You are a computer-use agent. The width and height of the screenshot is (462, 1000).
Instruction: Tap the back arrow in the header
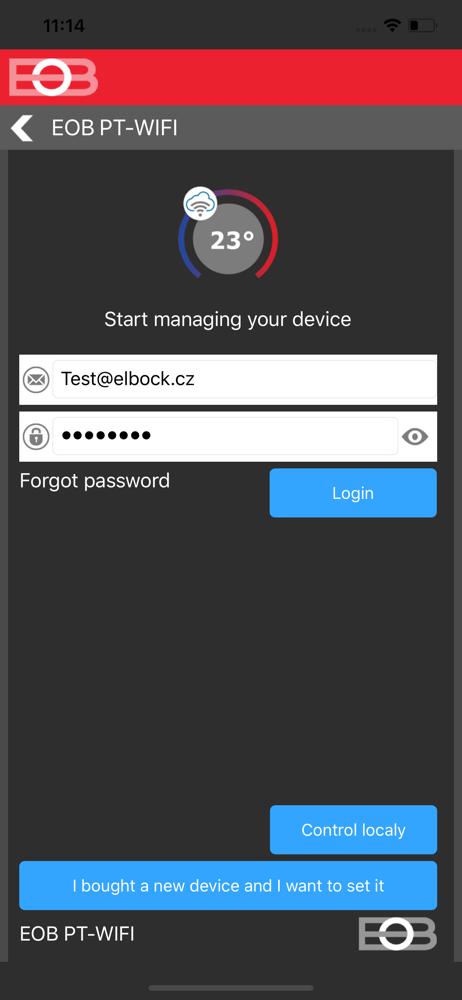tap(22, 128)
